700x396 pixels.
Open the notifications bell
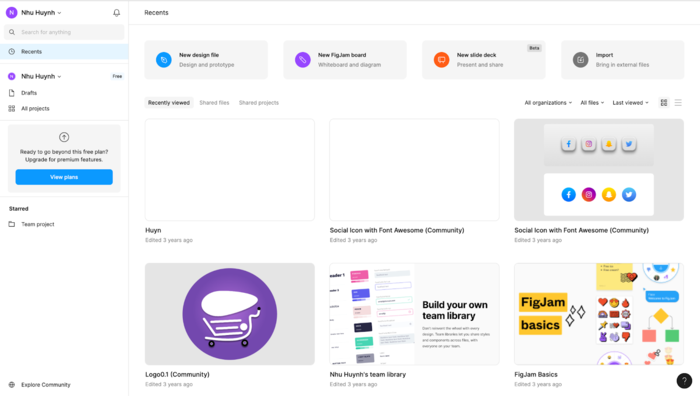[117, 13]
